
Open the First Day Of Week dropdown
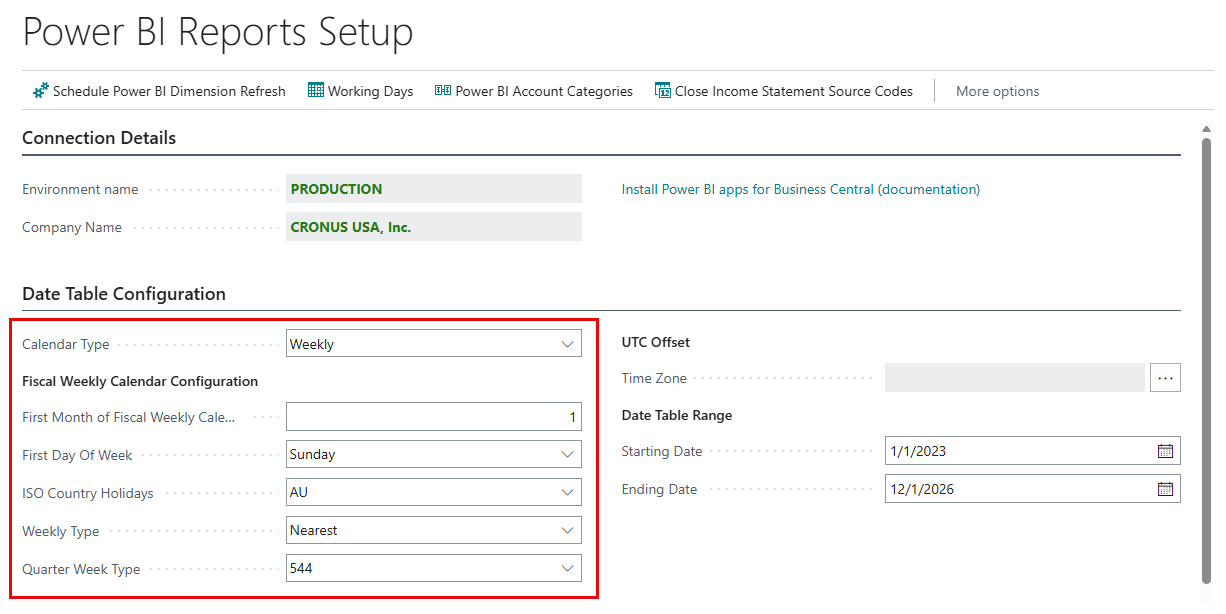pyautogui.click(x=567, y=454)
